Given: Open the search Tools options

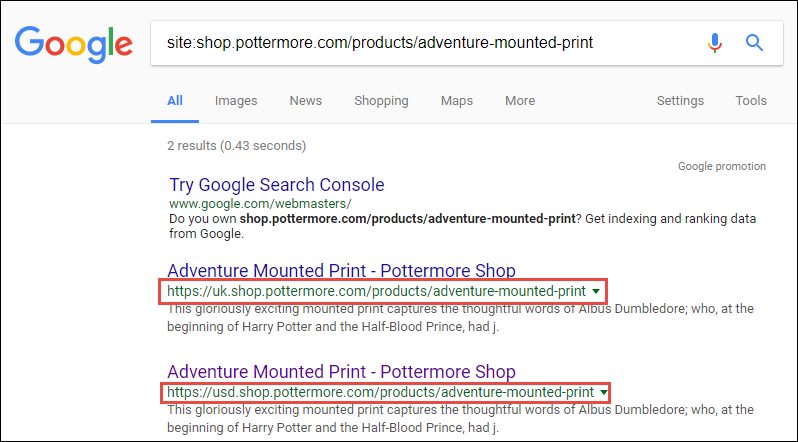Looking at the screenshot, I should coord(751,101).
